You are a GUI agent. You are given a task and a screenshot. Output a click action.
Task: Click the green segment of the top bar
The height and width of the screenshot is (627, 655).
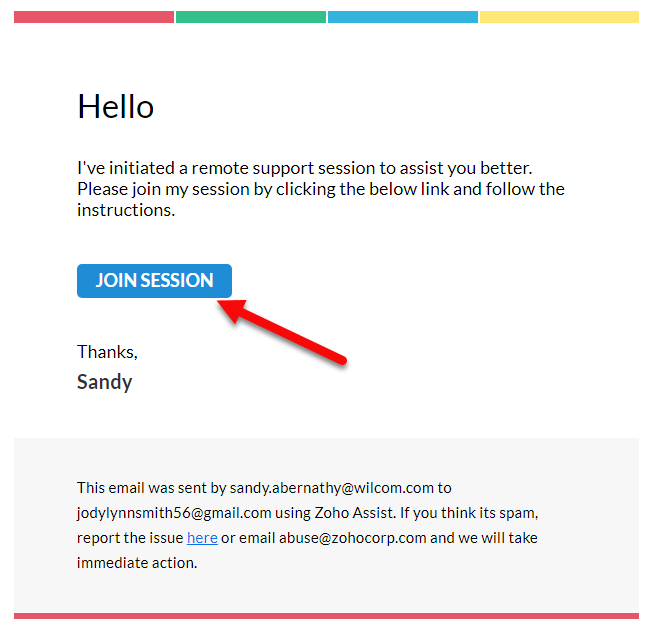(x=251, y=17)
